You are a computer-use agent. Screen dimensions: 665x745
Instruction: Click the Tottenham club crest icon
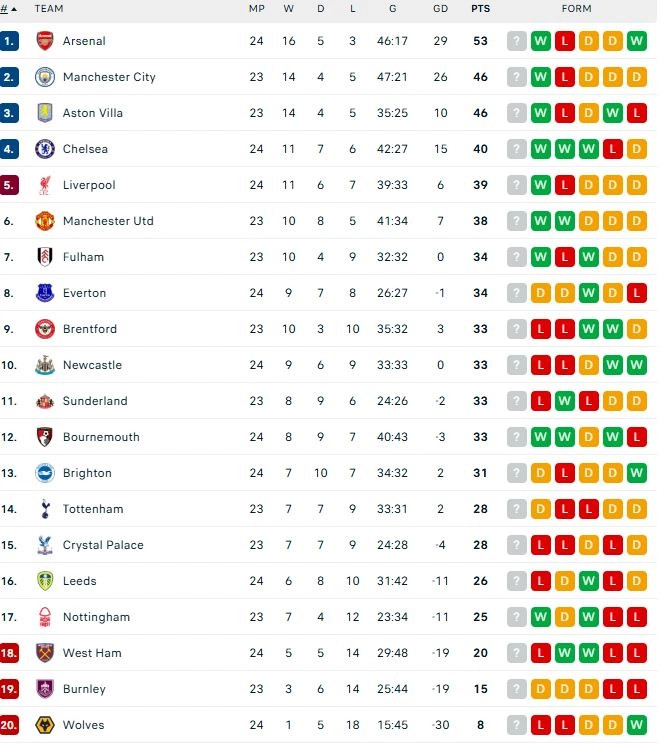44,509
